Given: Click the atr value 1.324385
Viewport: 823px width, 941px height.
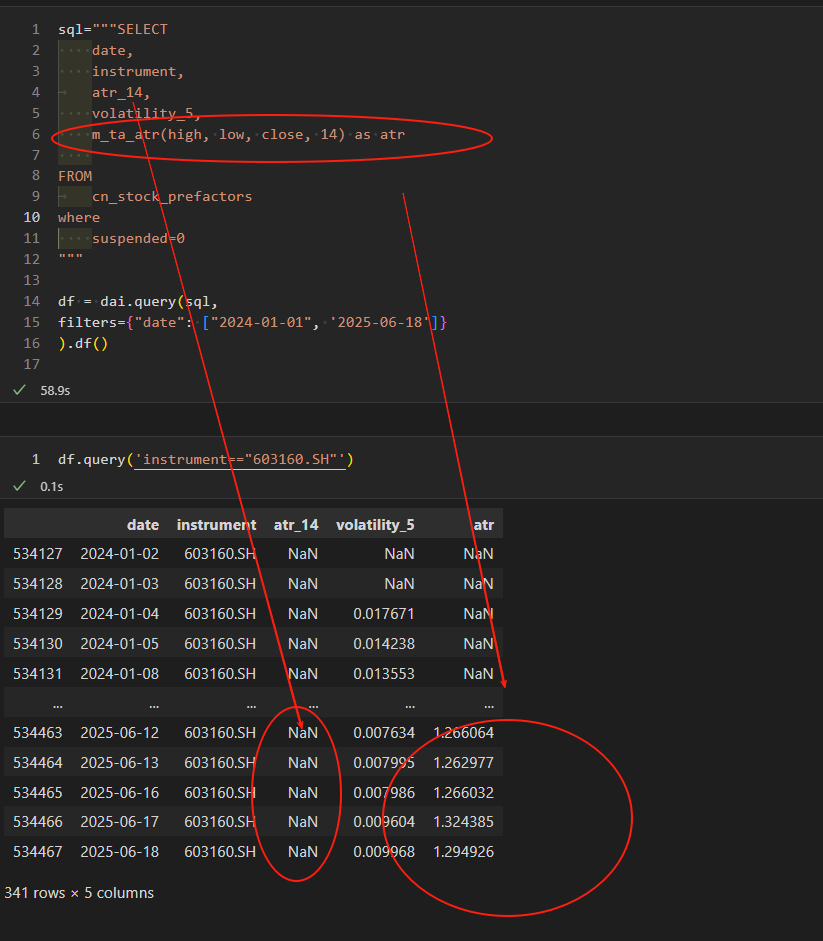Looking at the screenshot, I should [x=463, y=822].
